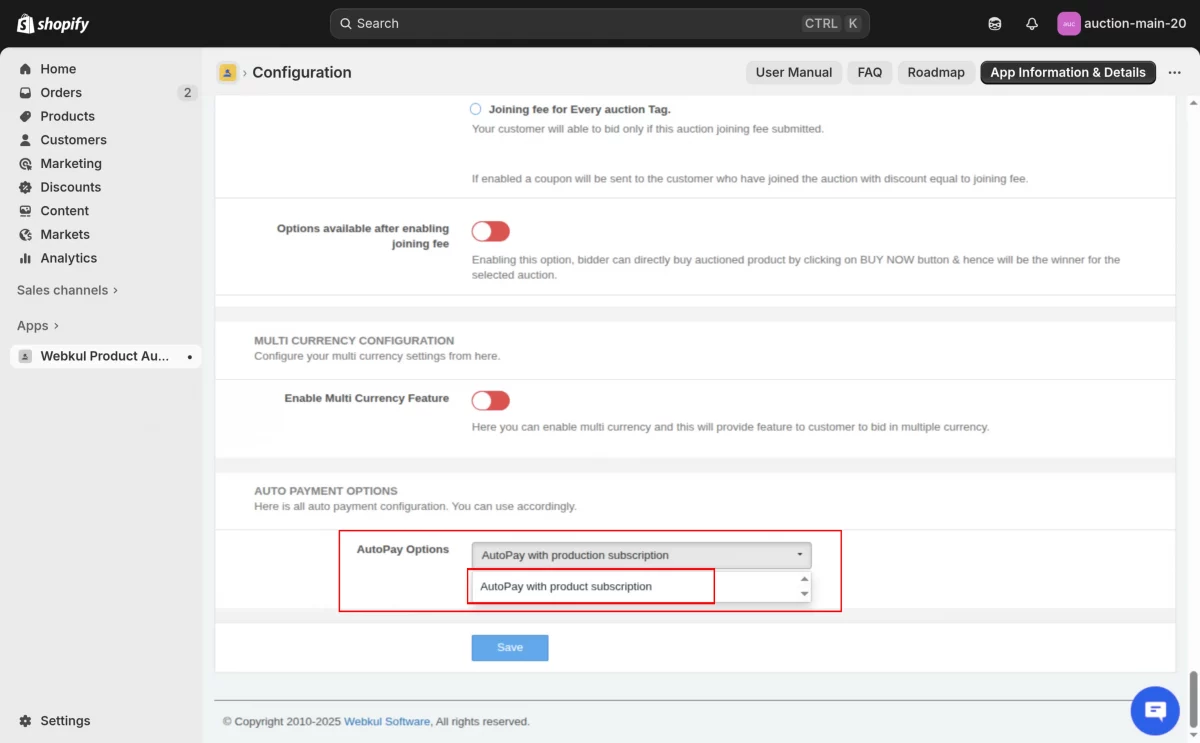Open the Marketing section

pyautogui.click(x=72, y=163)
